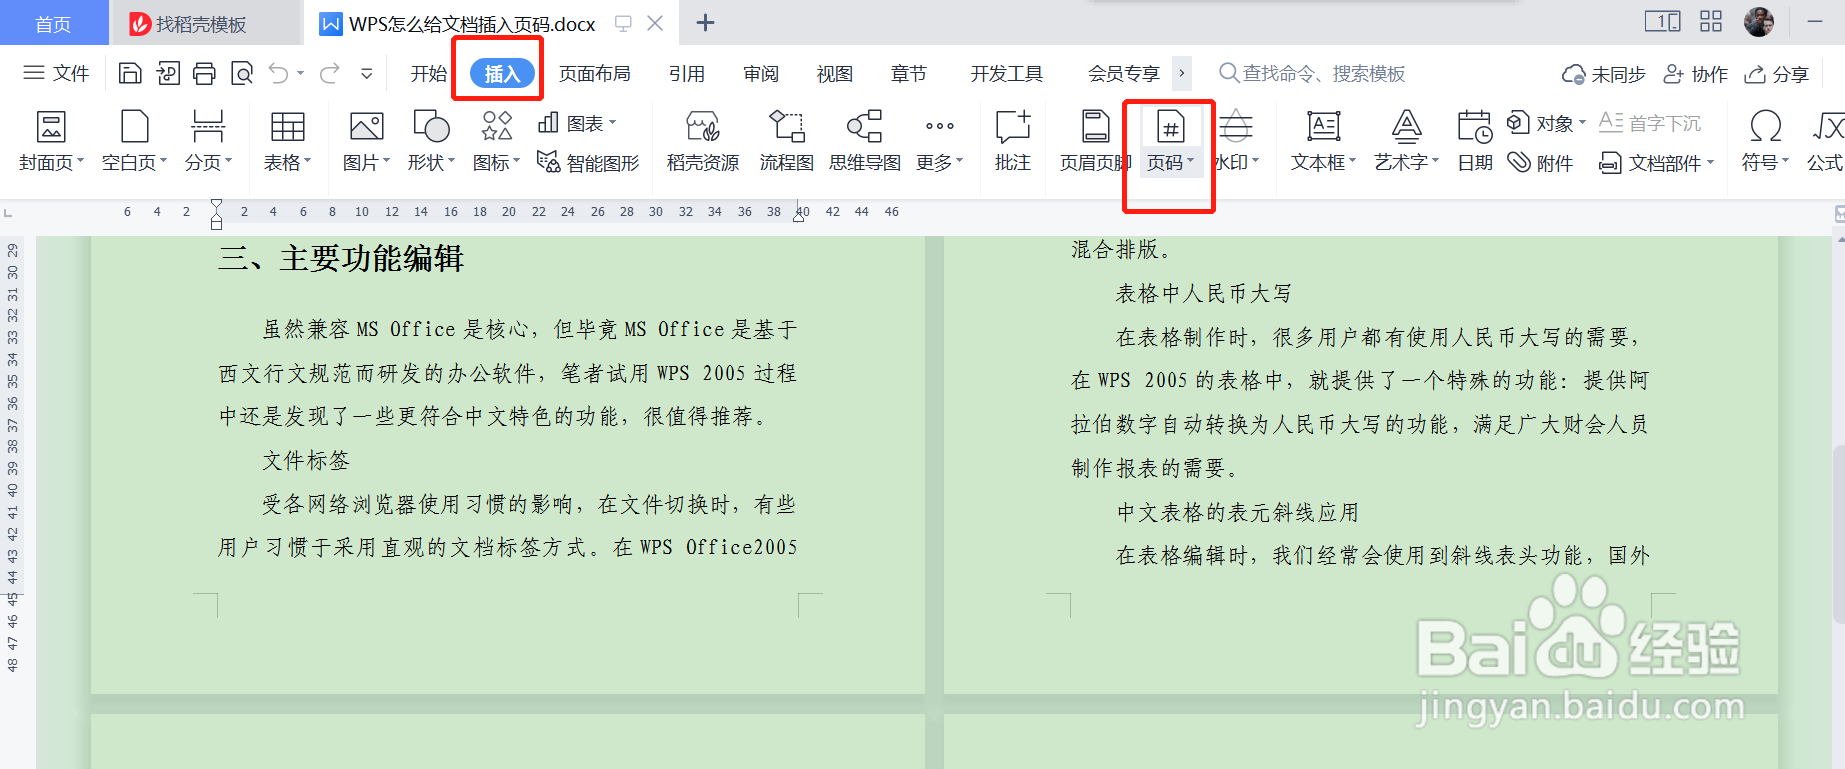
Task: Open a new tab with the plus button
Action: (x=705, y=22)
